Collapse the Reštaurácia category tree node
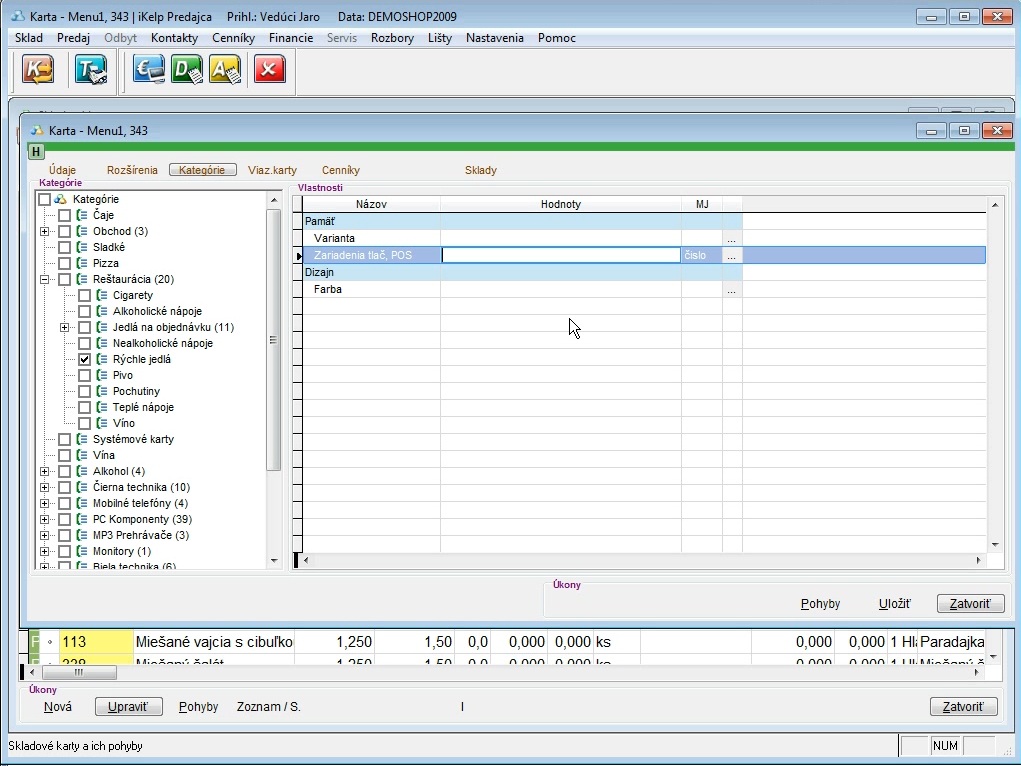1021x766 pixels. point(45,280)
